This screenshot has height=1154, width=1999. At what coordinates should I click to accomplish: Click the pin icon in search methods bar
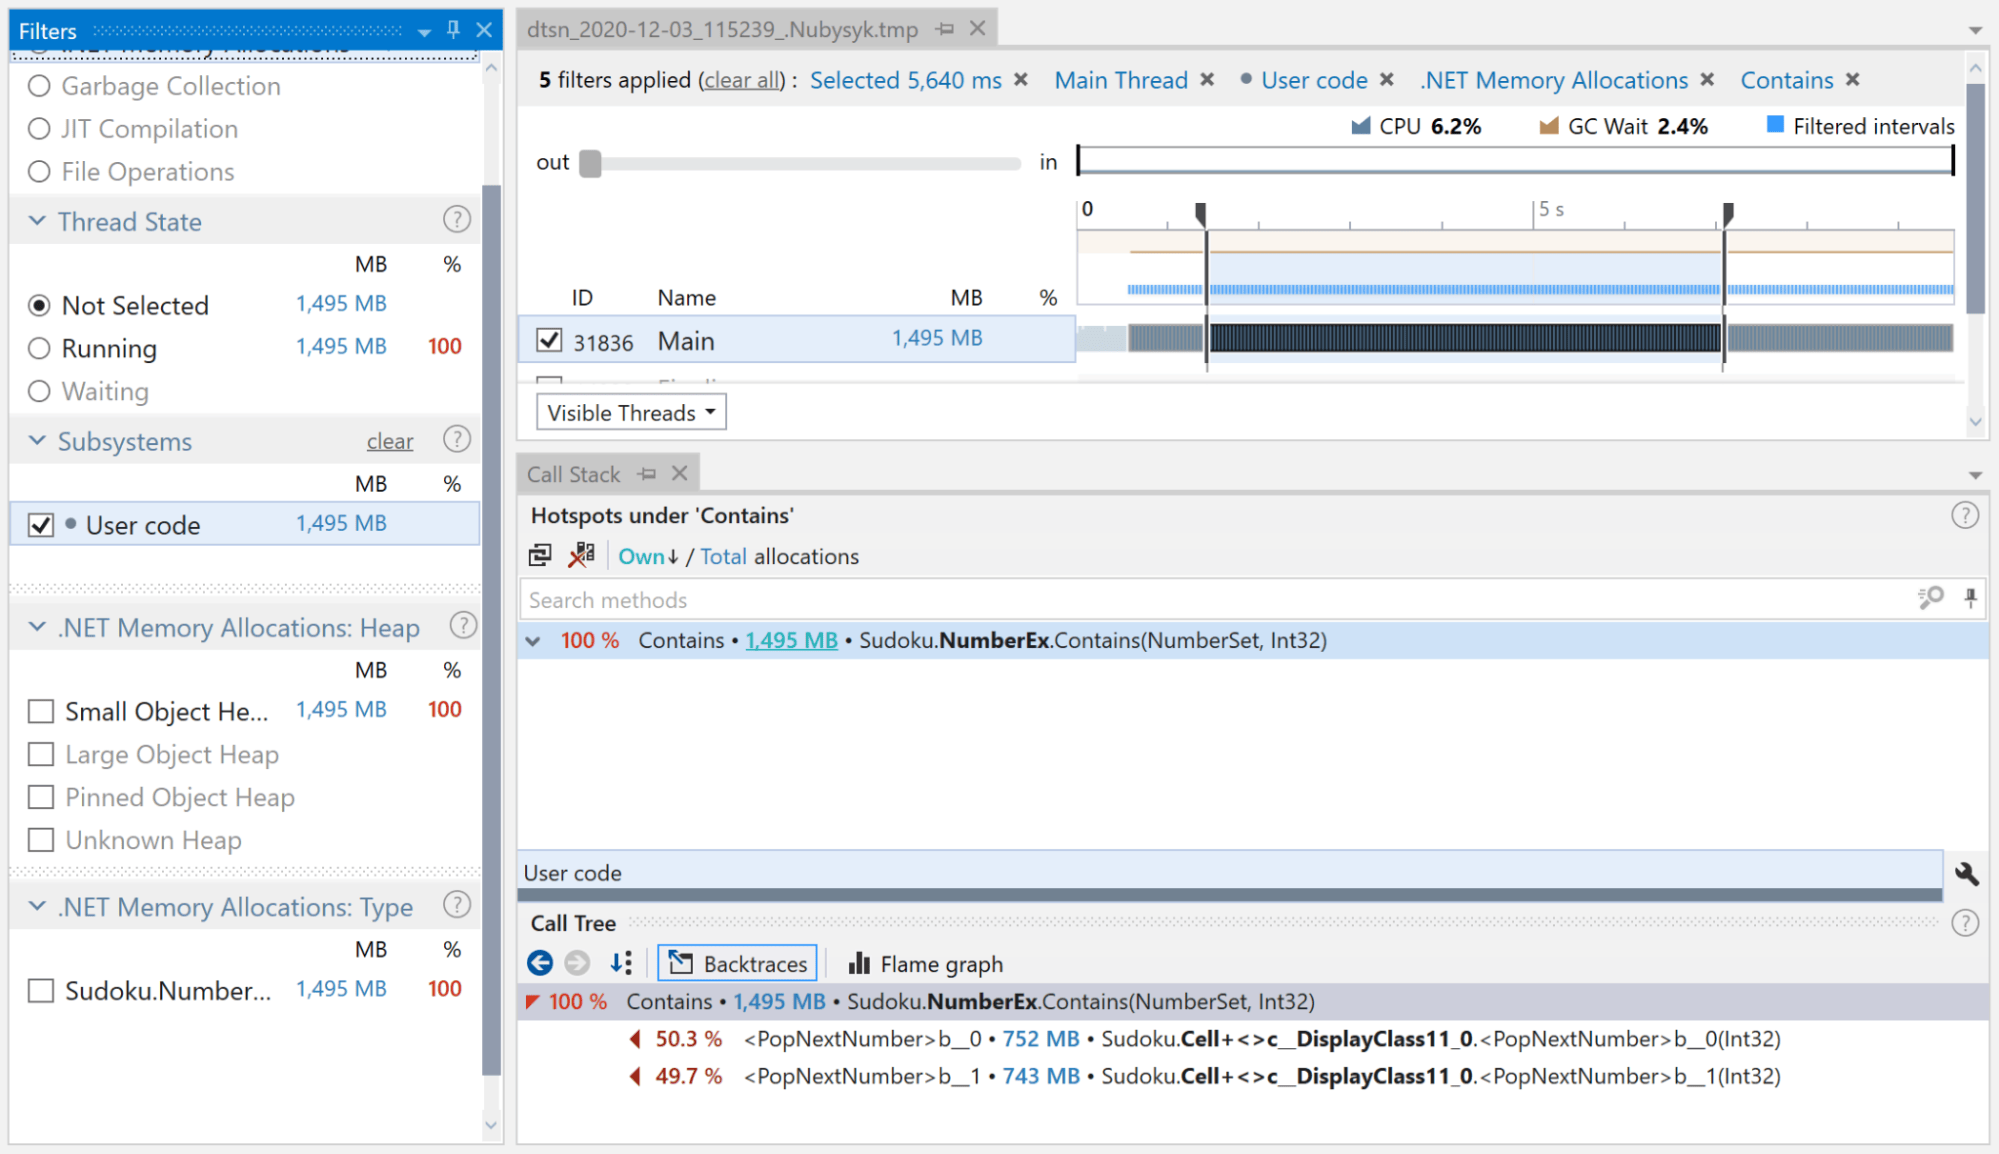tap(1970, 598)
